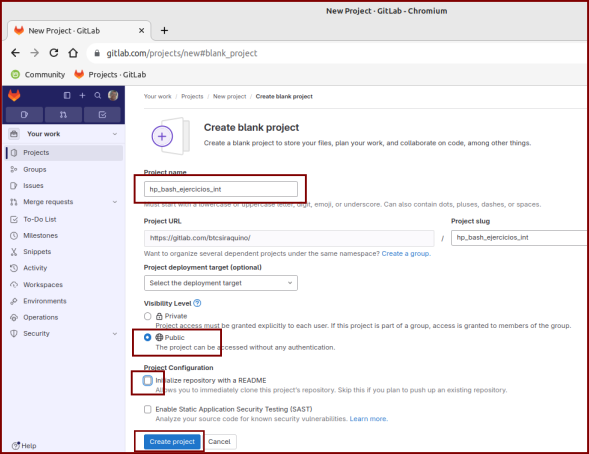Open the user avatar menu
Screen dimensions: 589x454
(113, 95)
